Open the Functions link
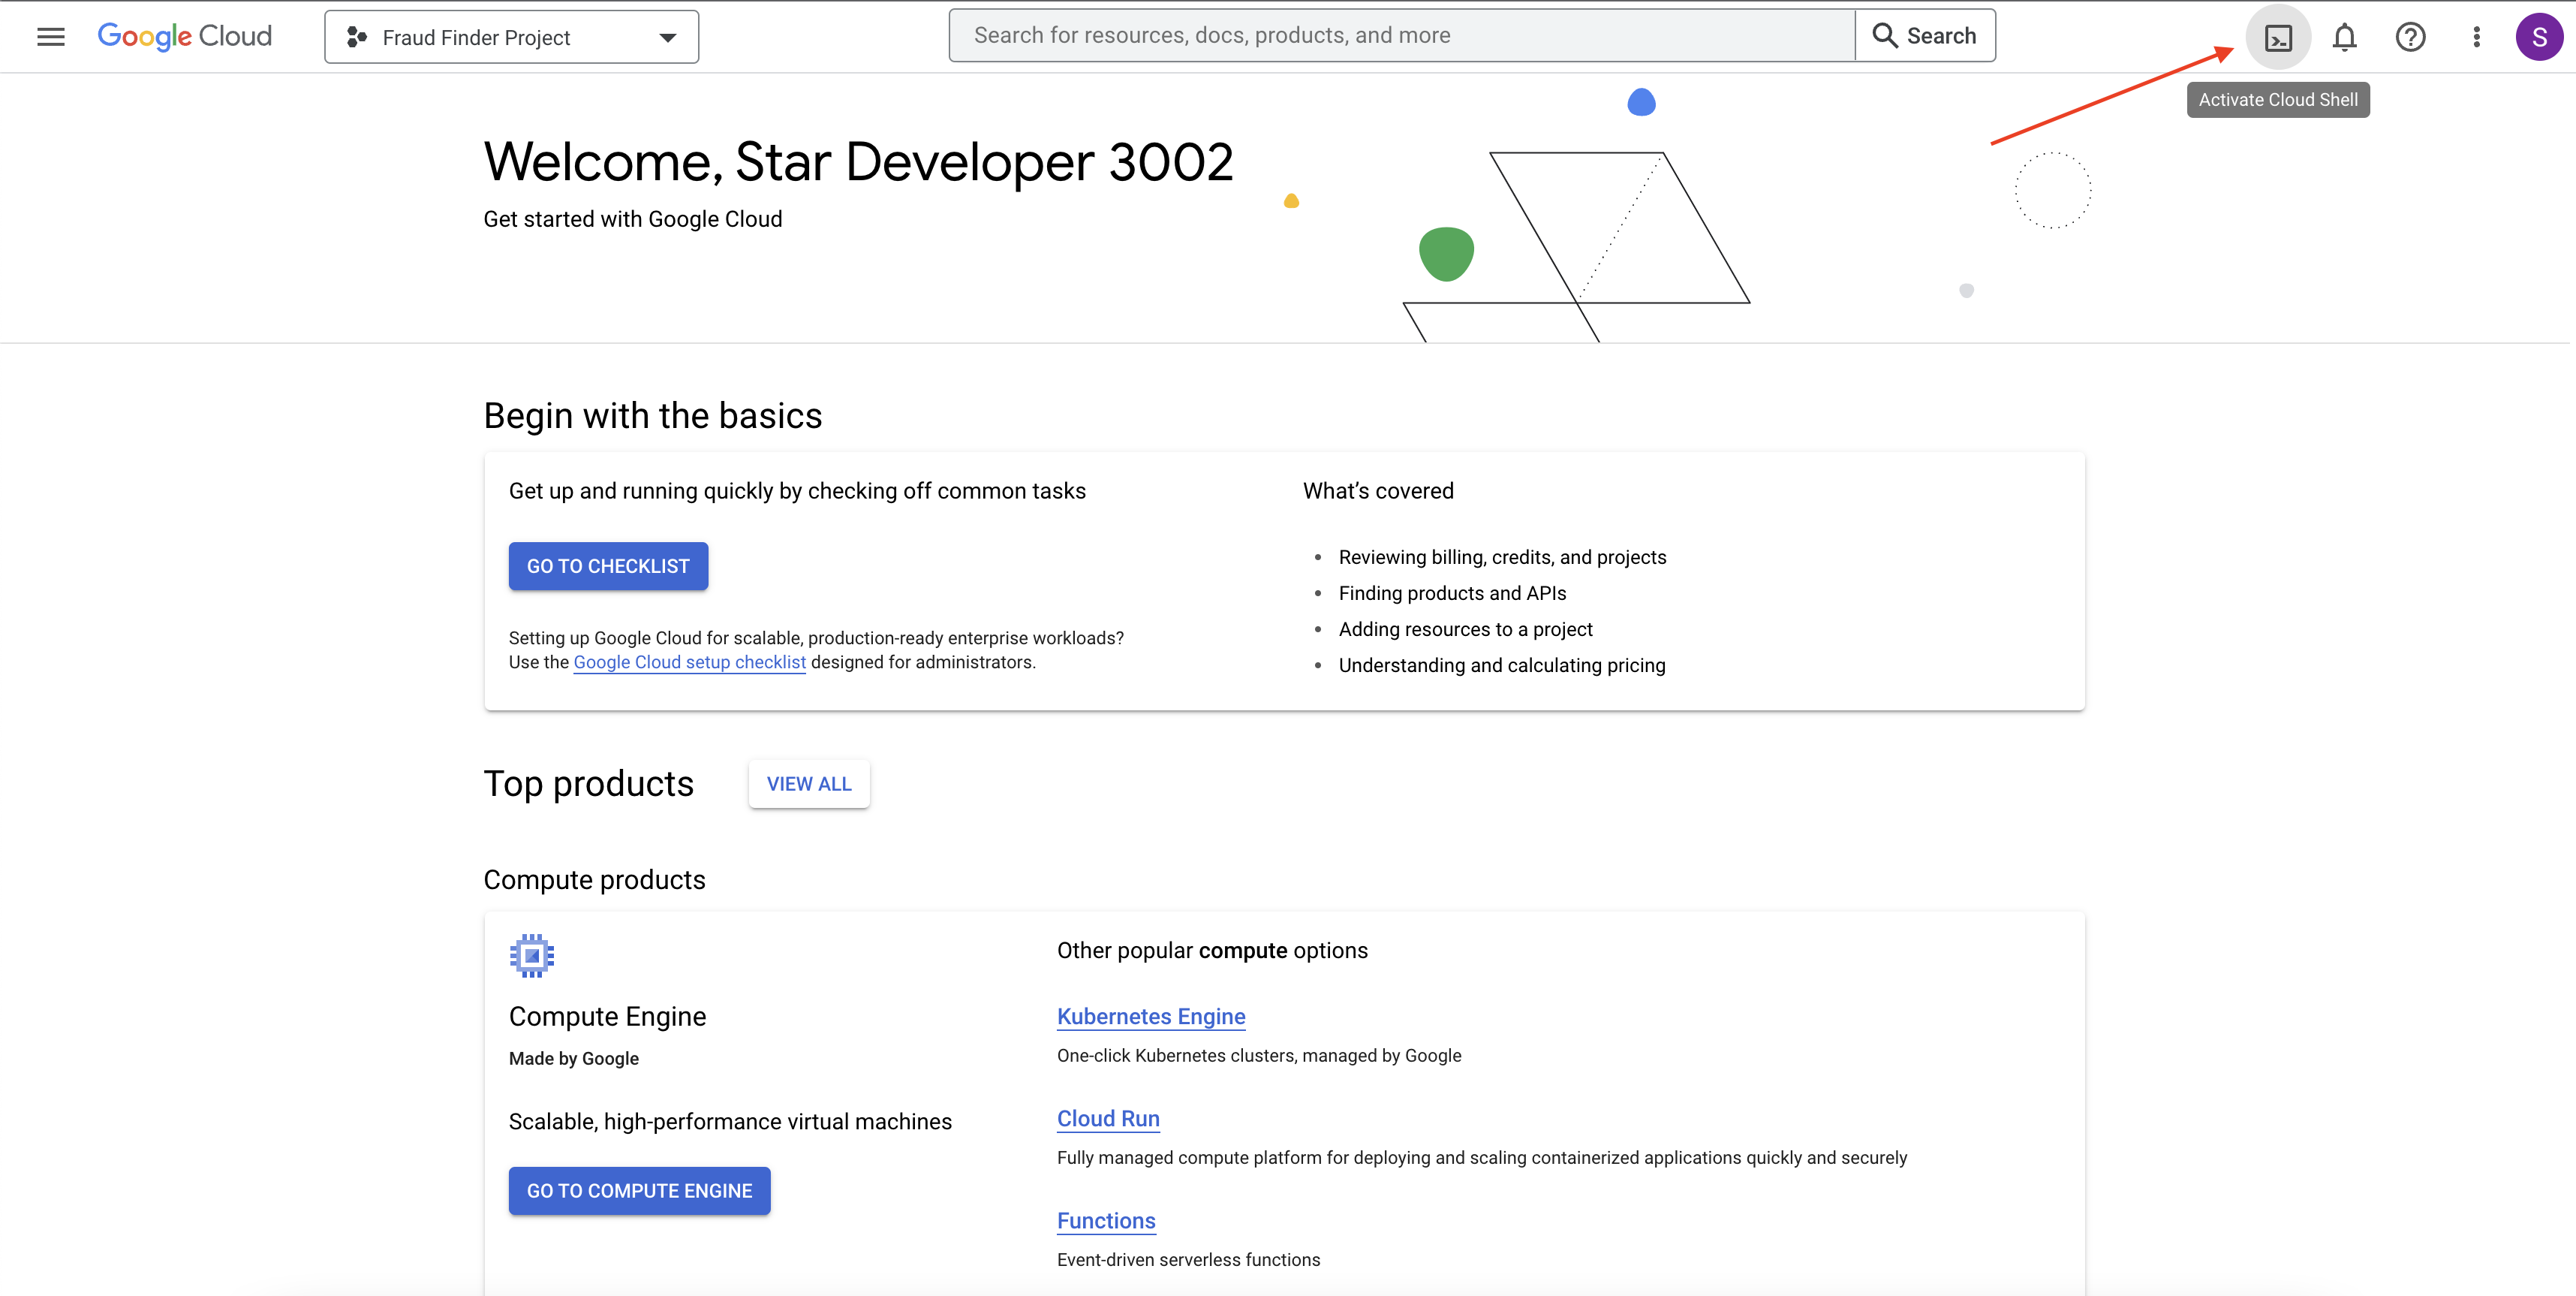2576x1296 pixels. (1106, 1221)
